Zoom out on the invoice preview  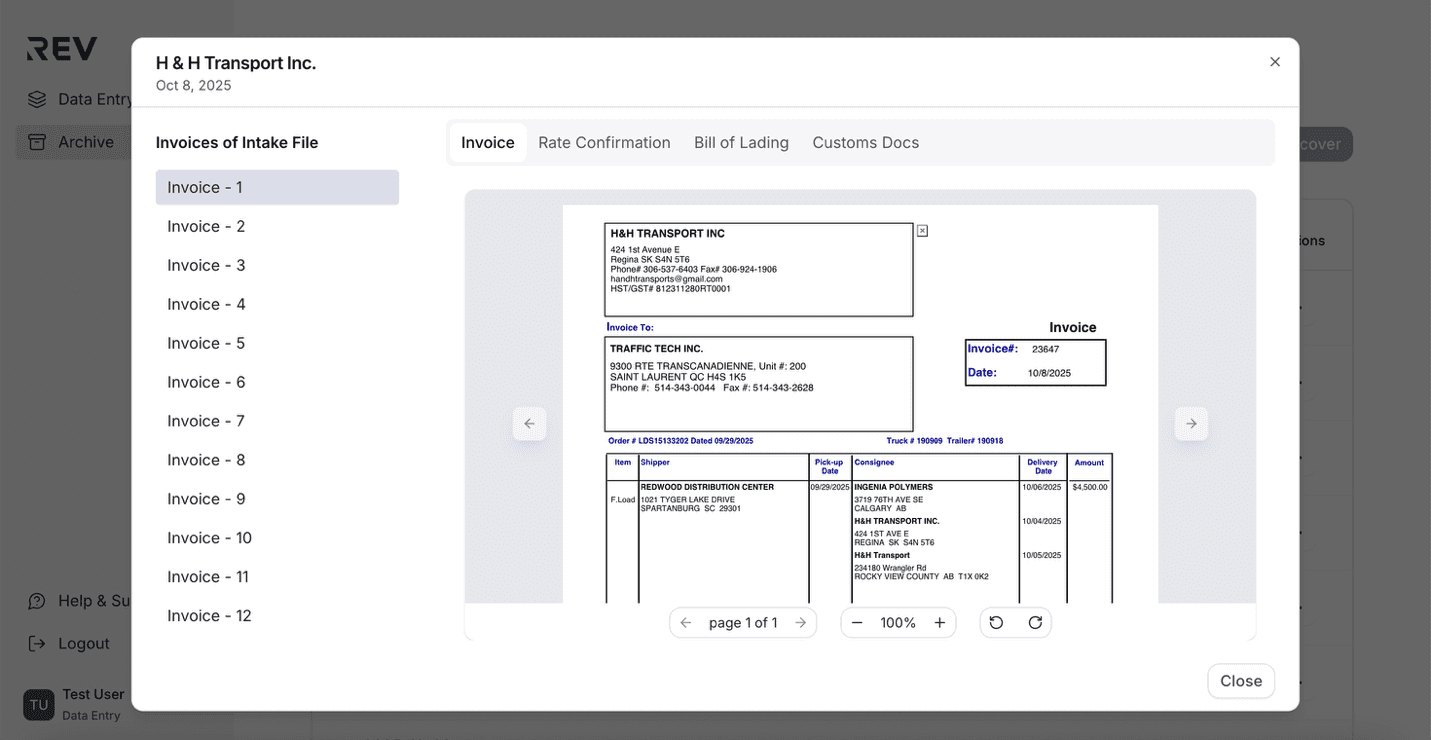point(857,622)
